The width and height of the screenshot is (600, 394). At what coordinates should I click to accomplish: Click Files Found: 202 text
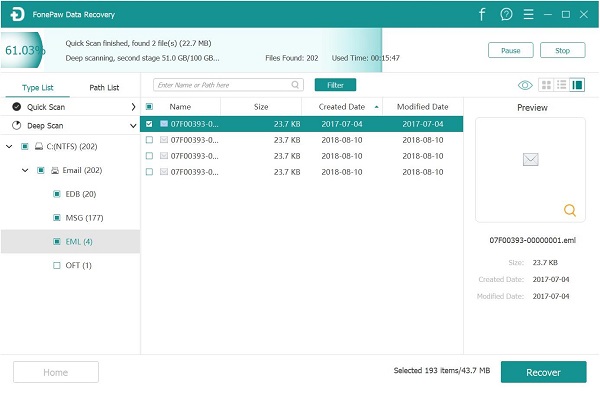(x=292, y=58)
